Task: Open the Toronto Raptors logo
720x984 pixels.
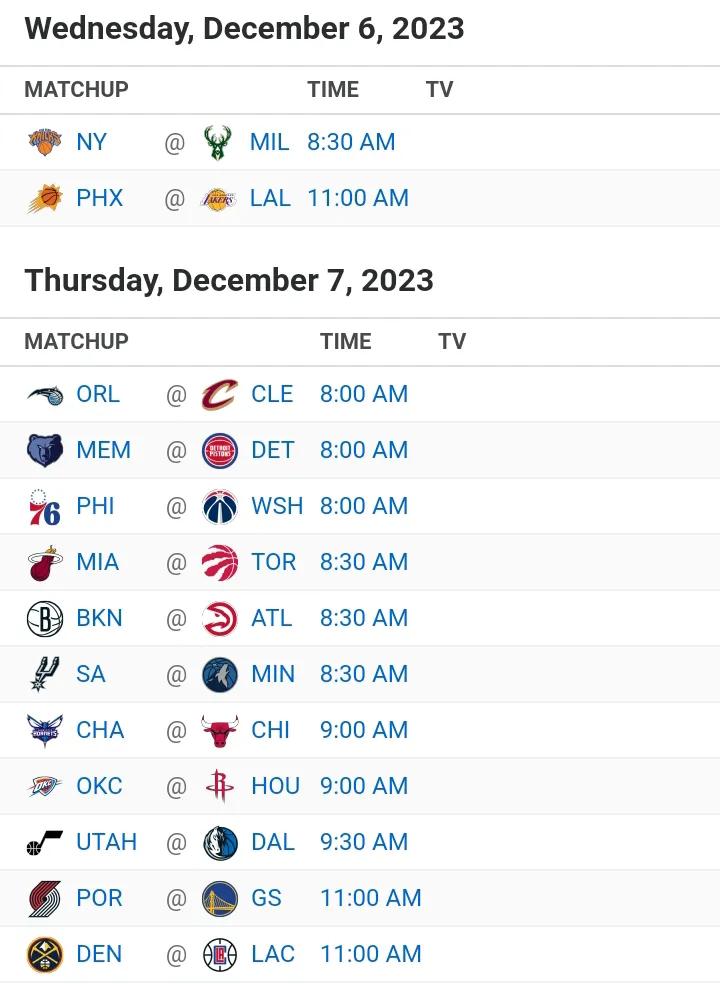Action: 220,562
